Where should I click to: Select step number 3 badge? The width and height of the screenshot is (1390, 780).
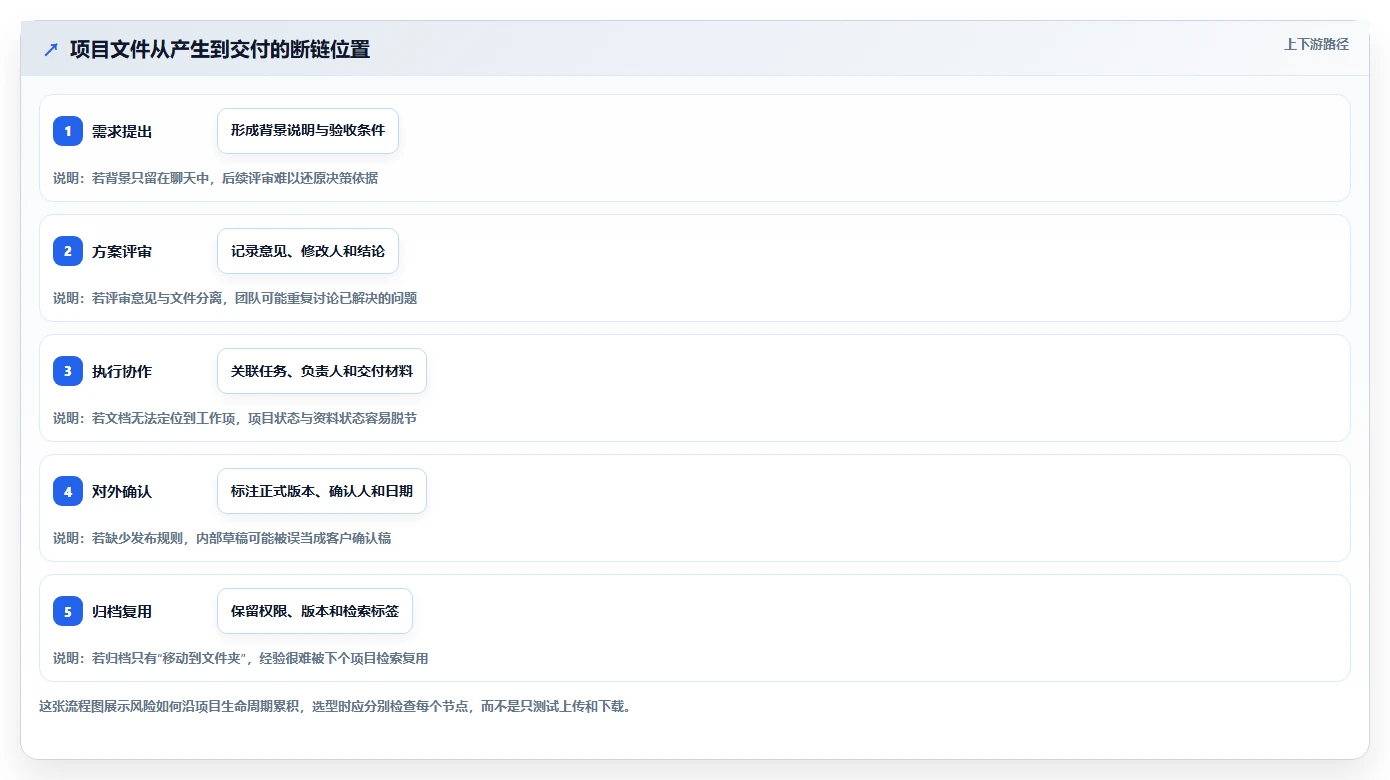(x=68, y=371)
